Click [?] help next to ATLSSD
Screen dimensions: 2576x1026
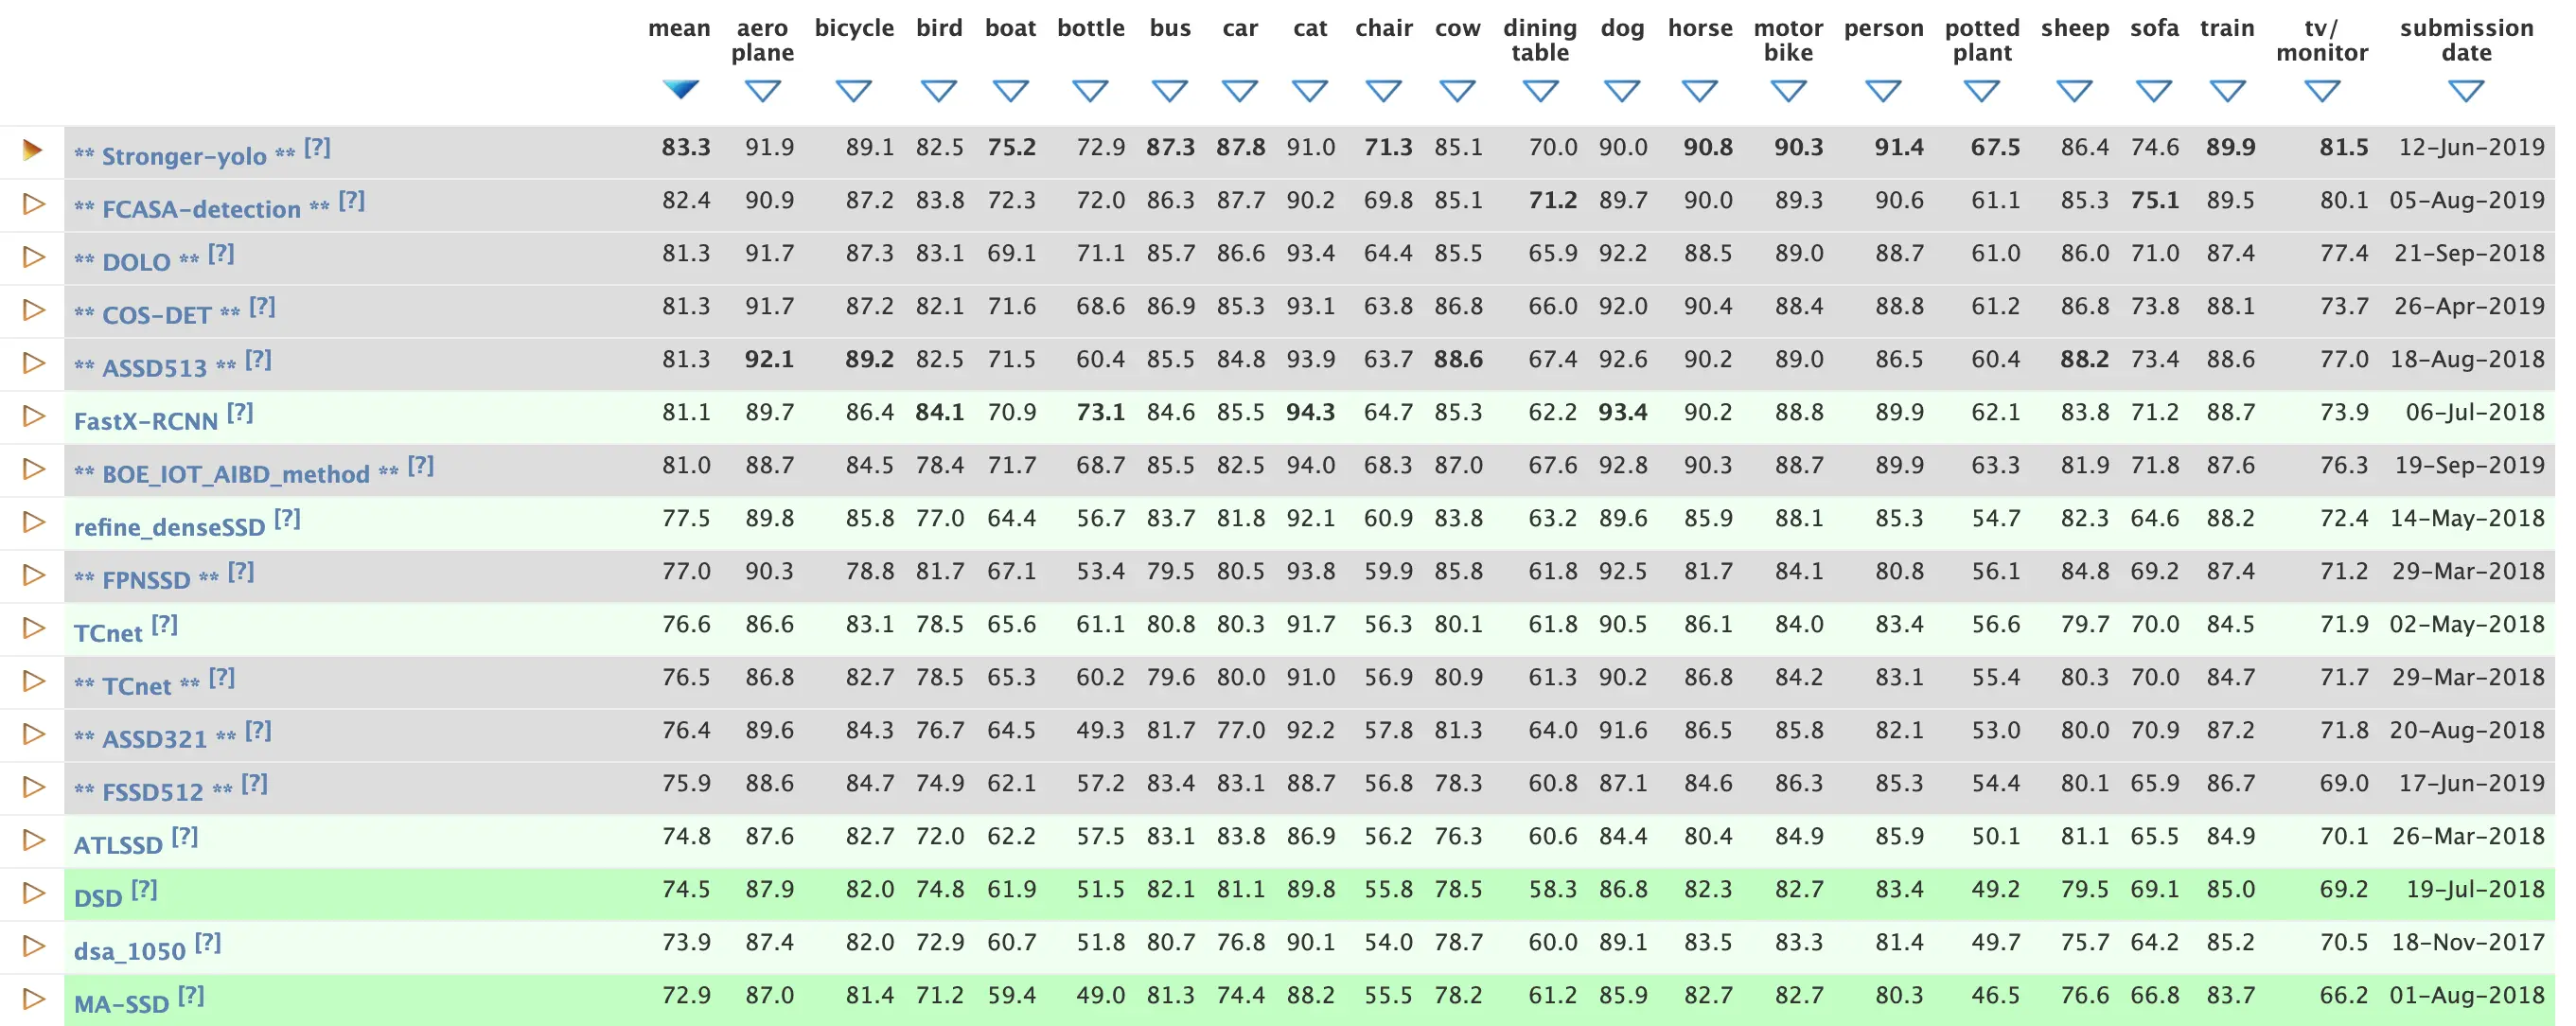tap(184, 838)
